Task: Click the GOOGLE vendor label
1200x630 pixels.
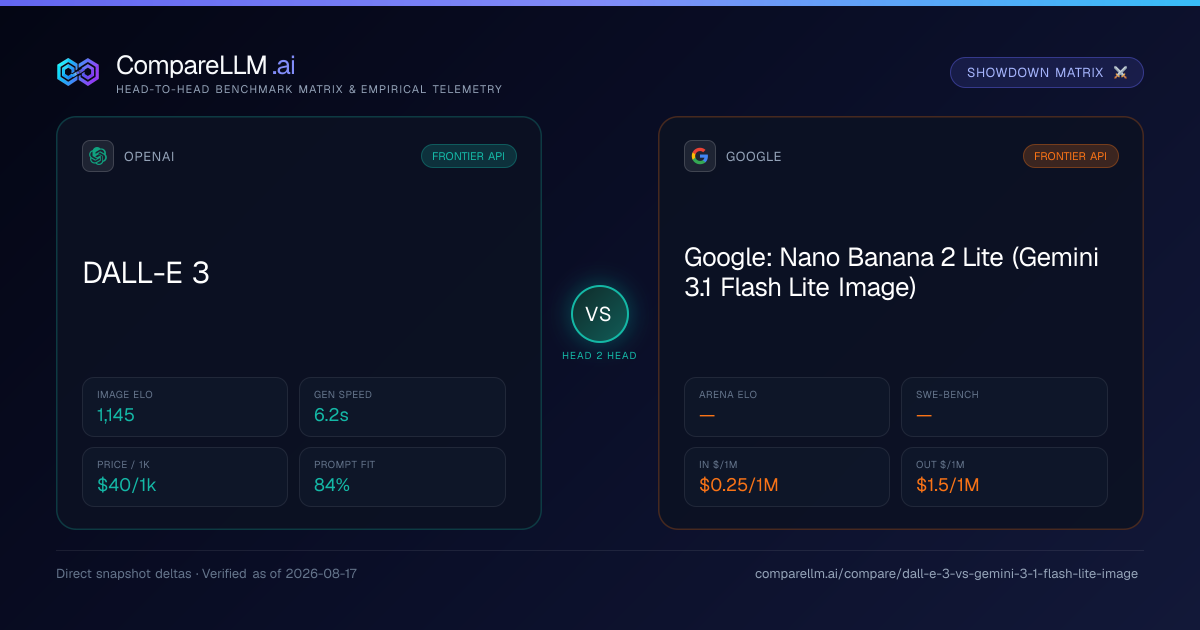Action: tap(754, 157)
